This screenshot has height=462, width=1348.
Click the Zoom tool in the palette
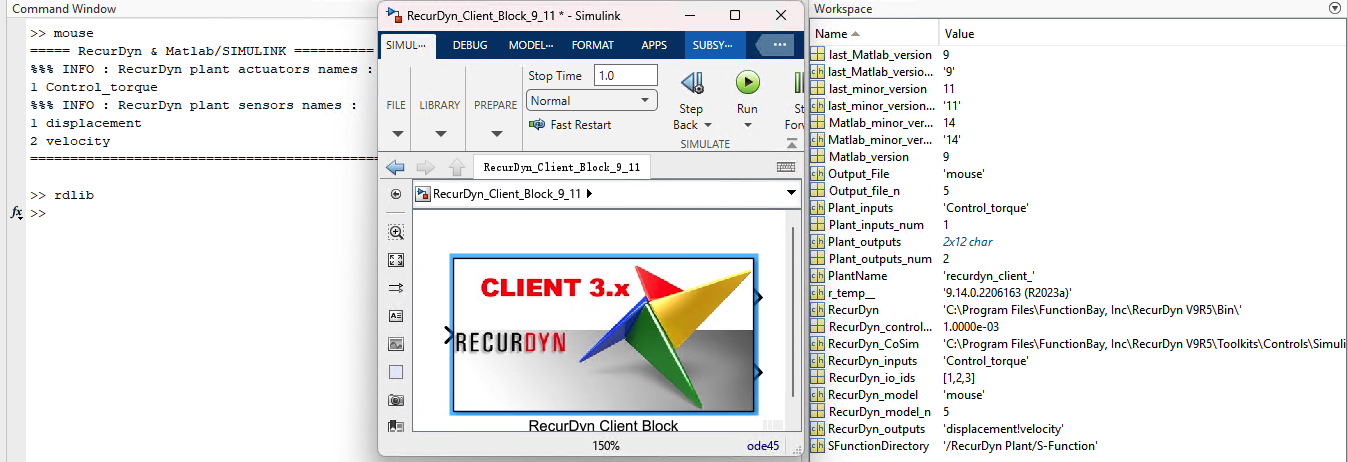396,232
